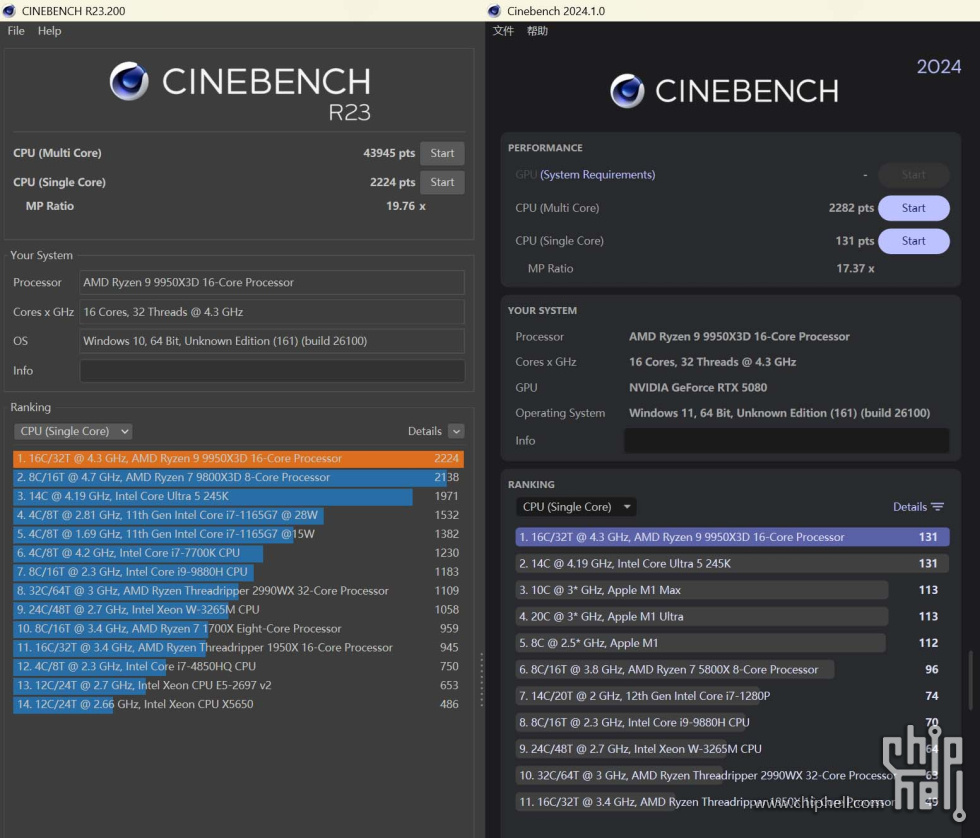Select the Core i7-1280P row in 2024 ranking
This screenshot has width=980, height=838.
[x=732, y=696]
